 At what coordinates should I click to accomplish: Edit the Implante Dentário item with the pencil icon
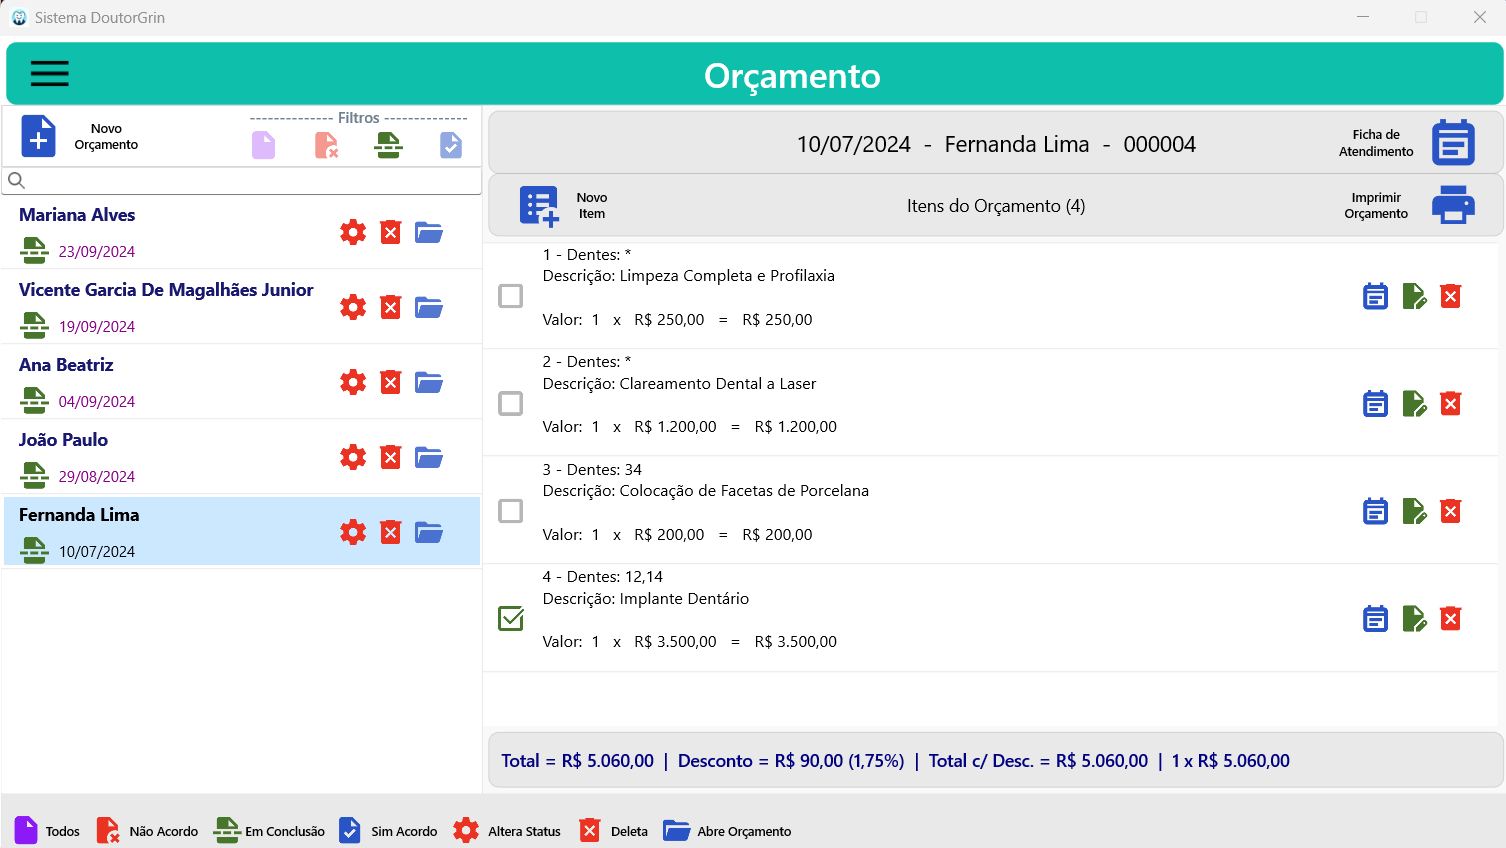pyautogui.click(x=1414, y=618)
